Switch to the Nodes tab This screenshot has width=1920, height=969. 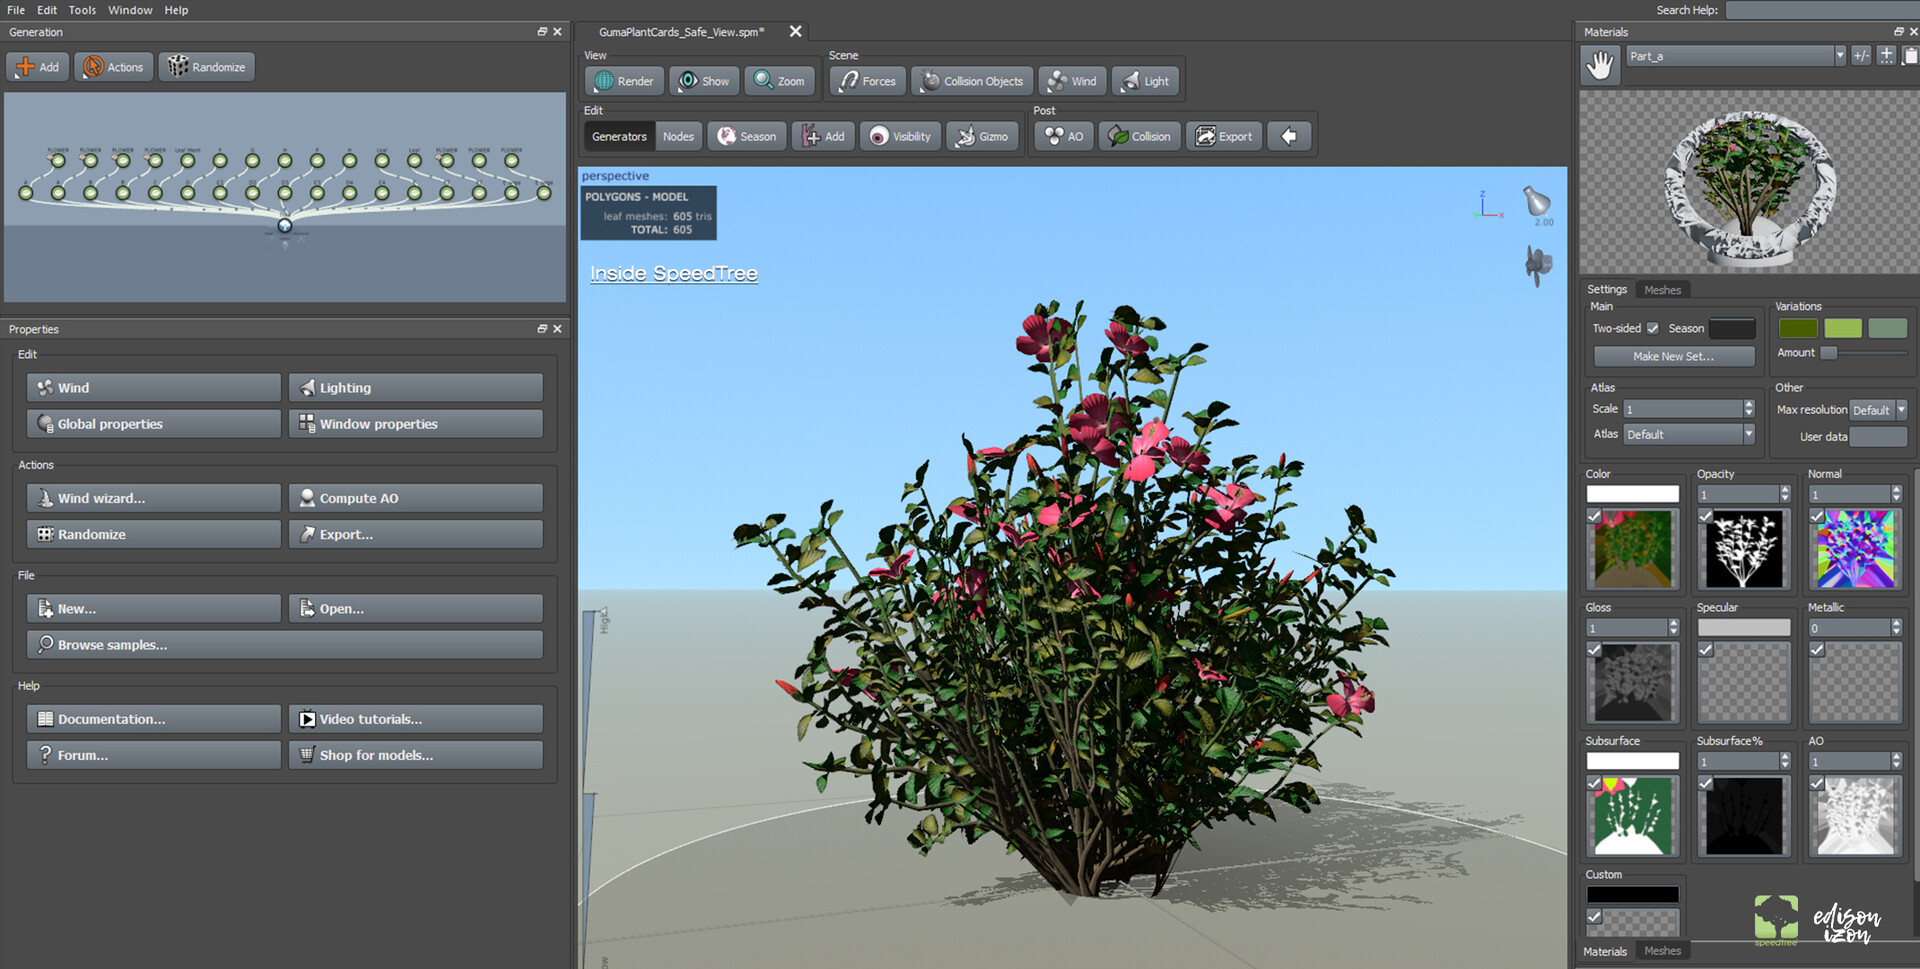point(679,136)
